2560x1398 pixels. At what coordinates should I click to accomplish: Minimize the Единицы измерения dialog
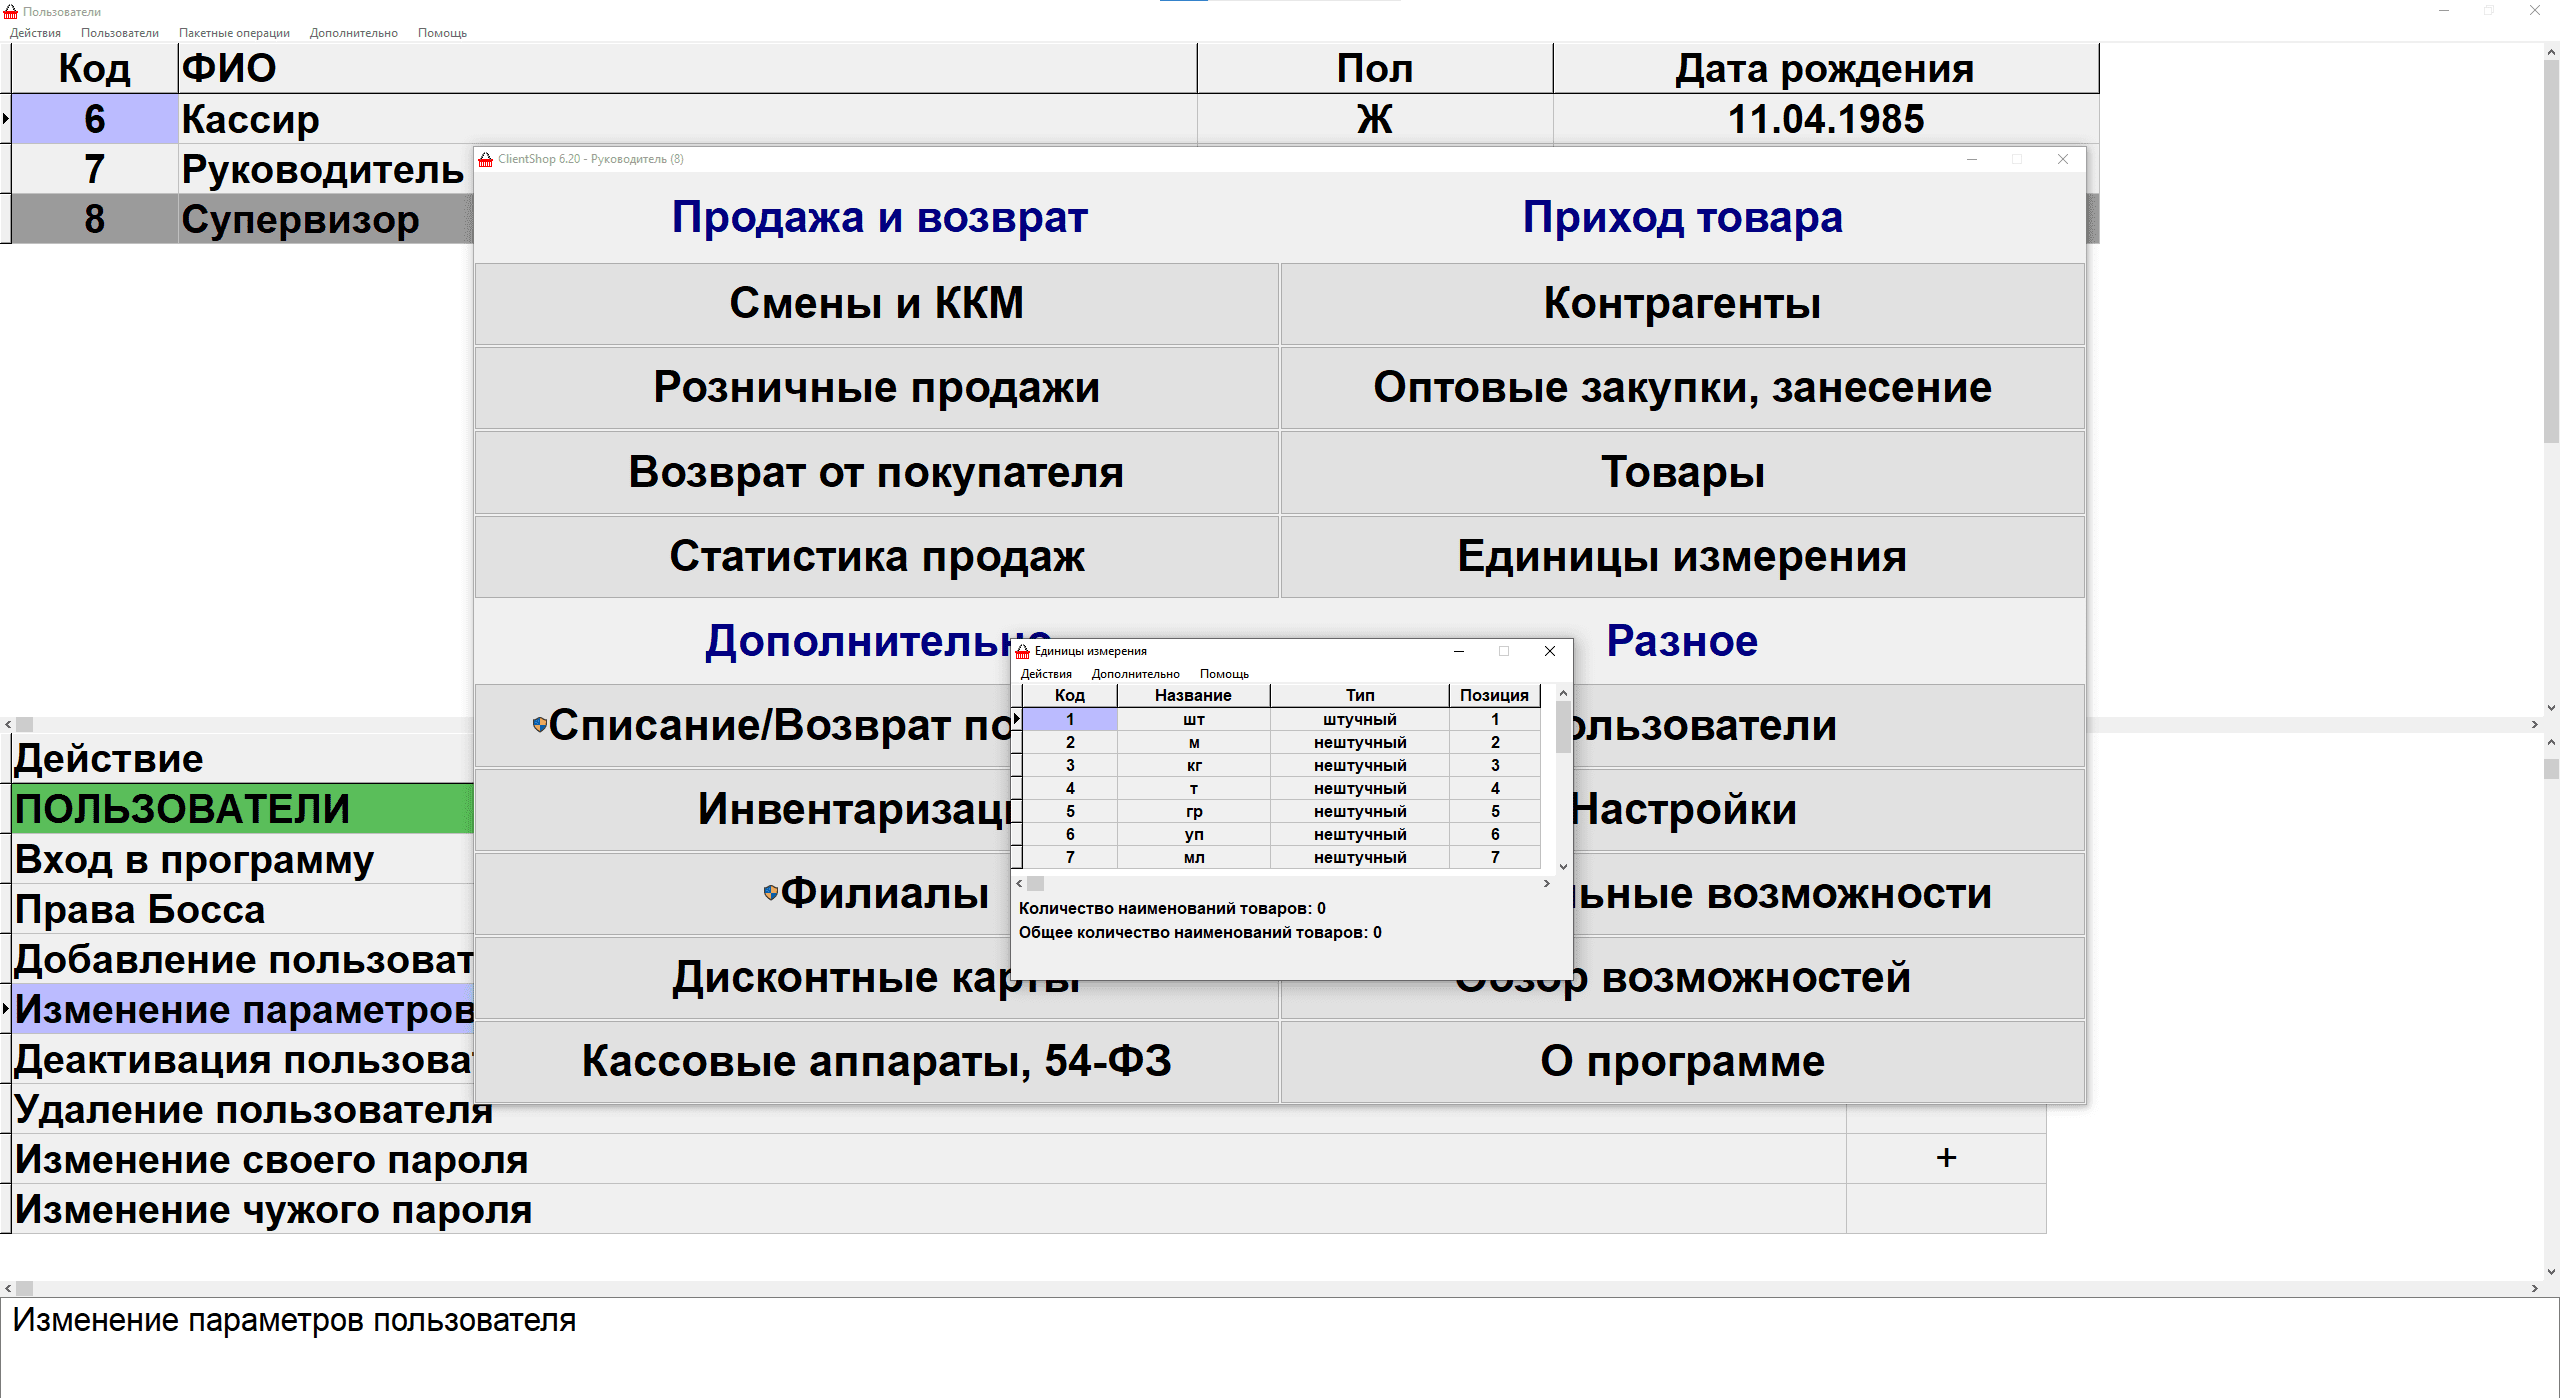click(x=1458, y=651)
